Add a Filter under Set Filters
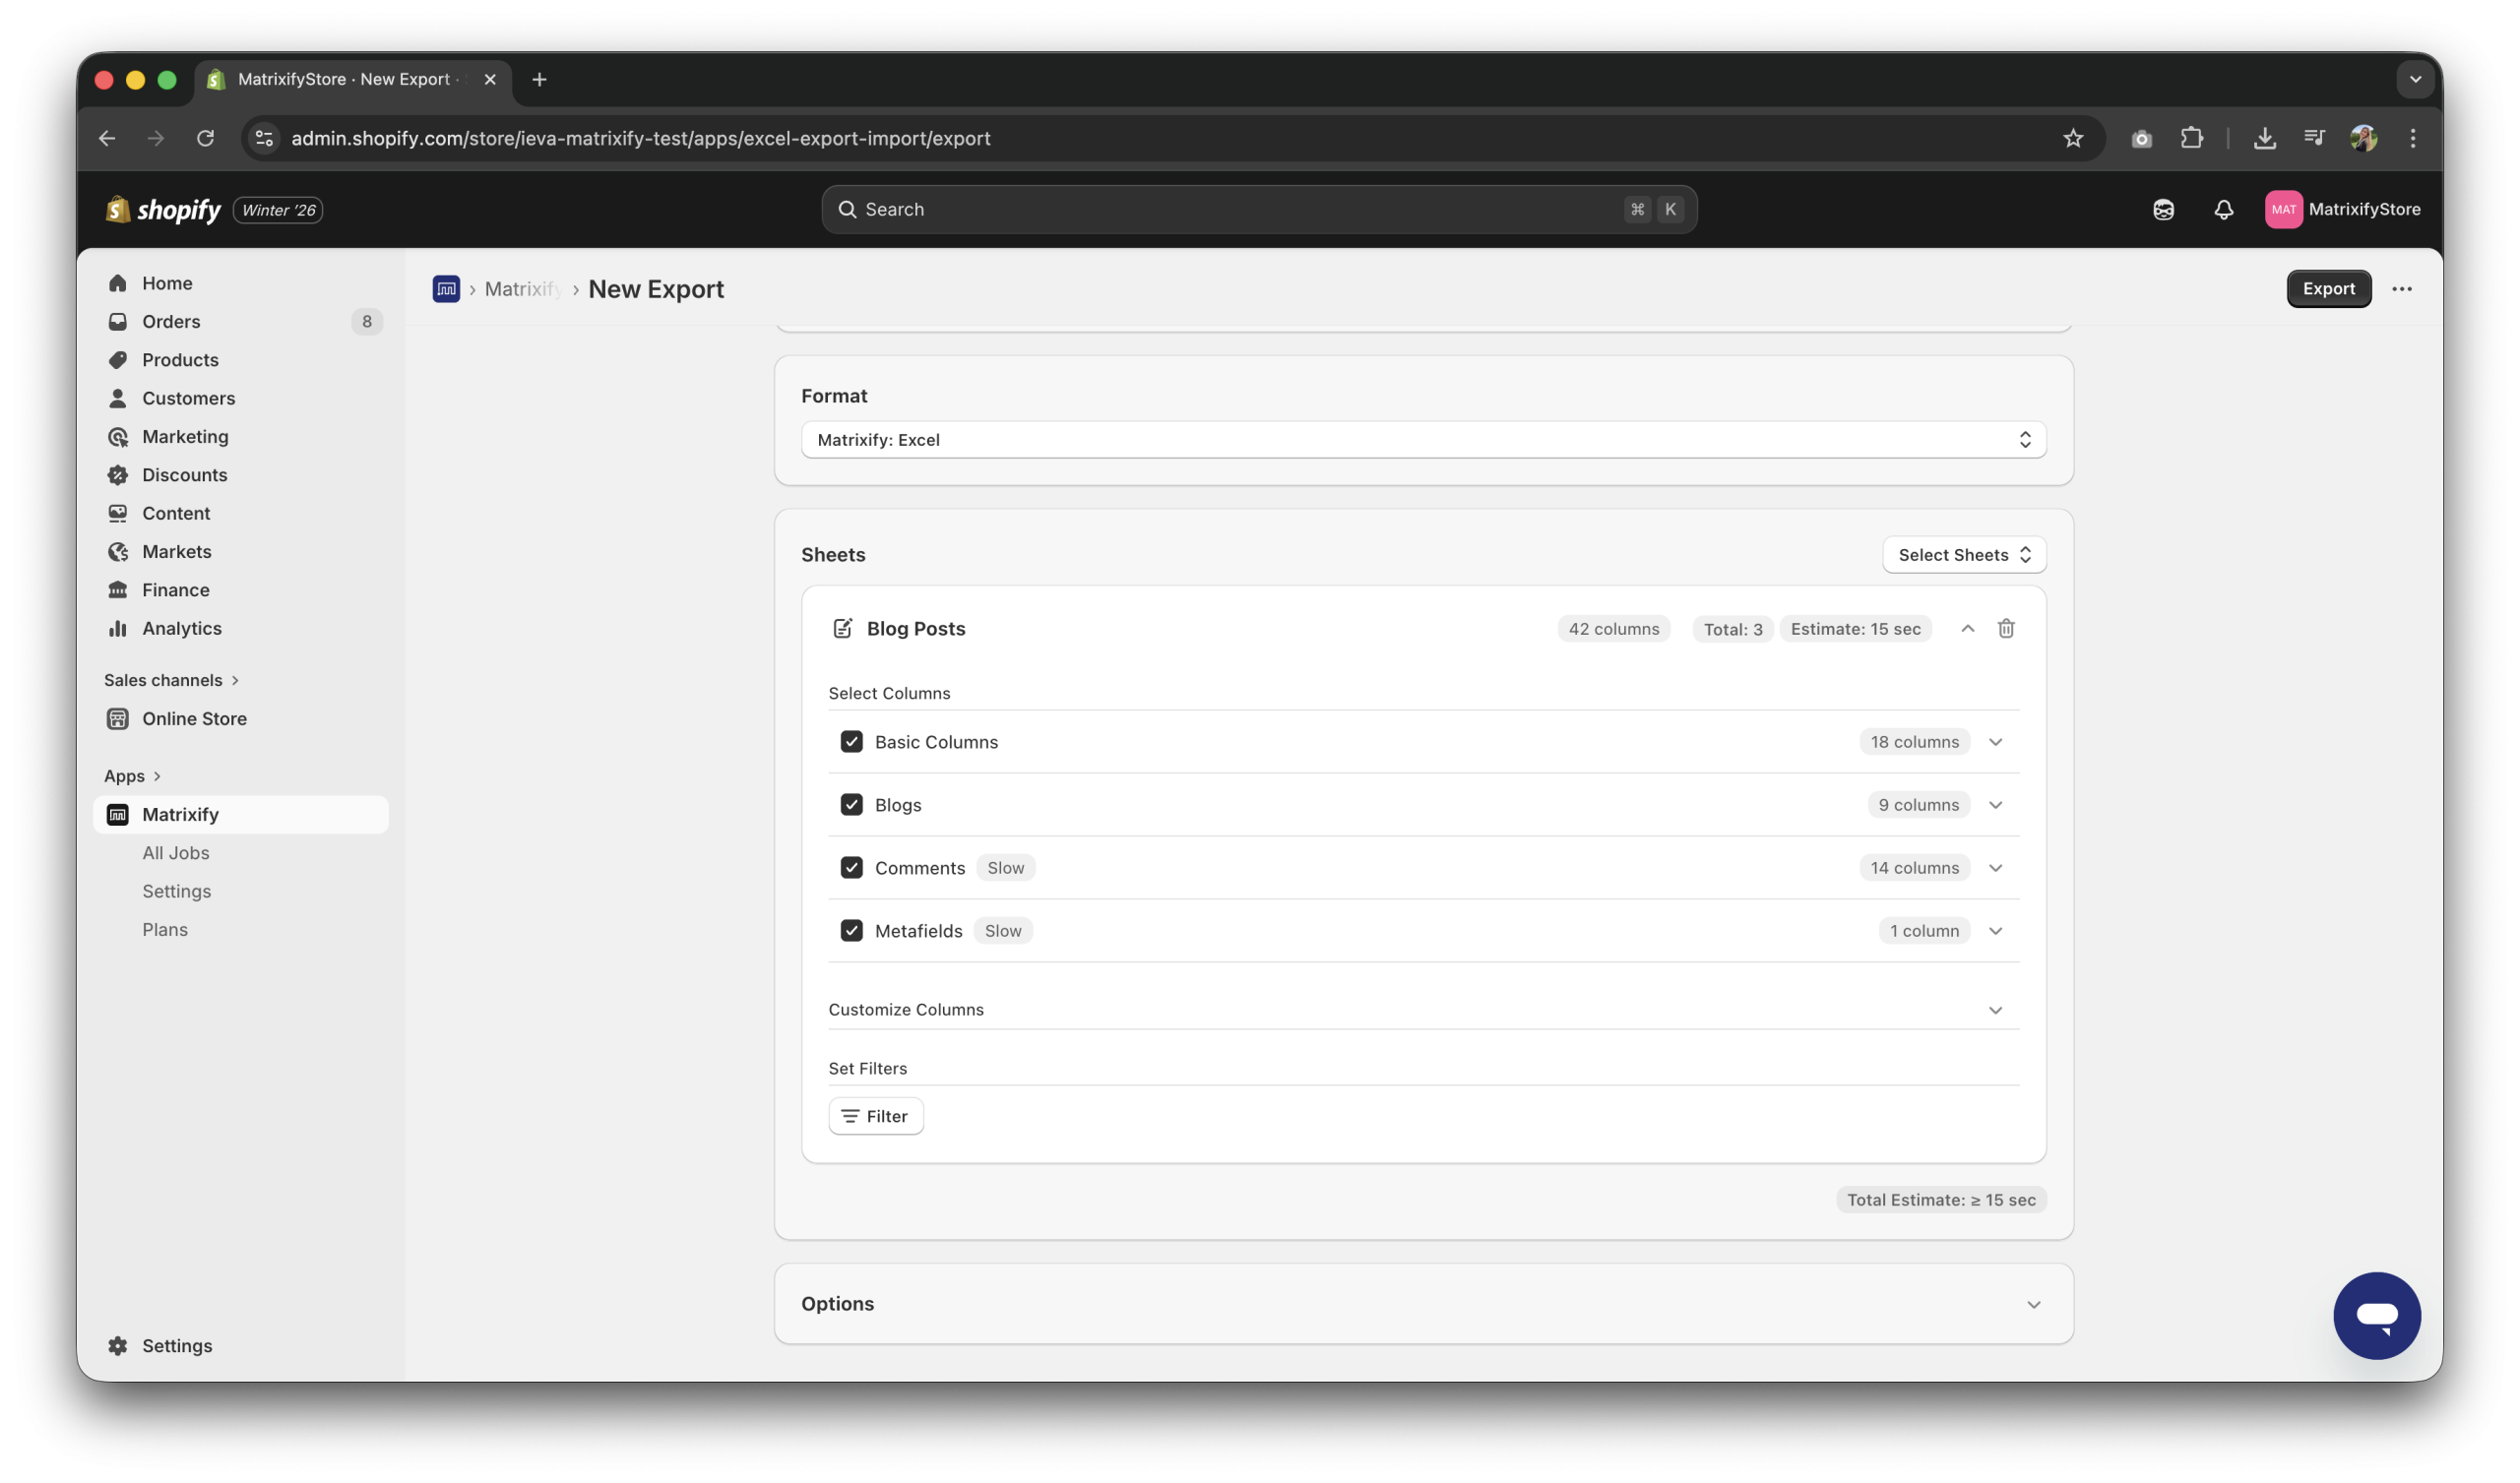The height and width of the screenshot is (1483, 2520). coord(875,1116)
